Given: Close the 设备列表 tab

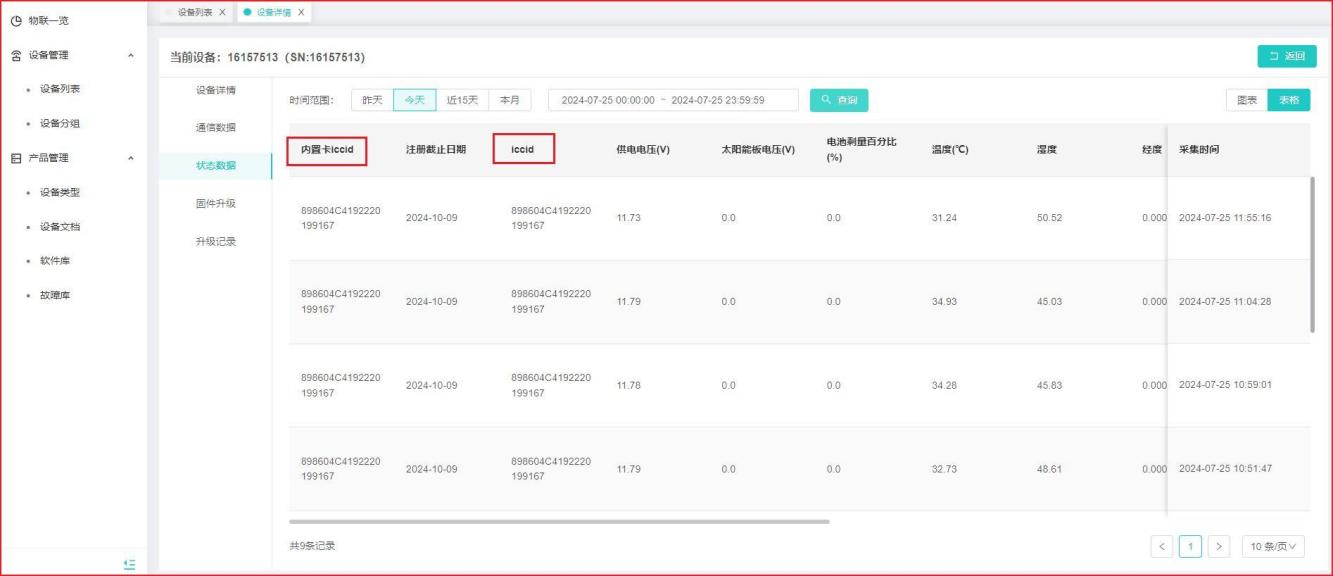Looking at the screenshot, I should 222,12.
